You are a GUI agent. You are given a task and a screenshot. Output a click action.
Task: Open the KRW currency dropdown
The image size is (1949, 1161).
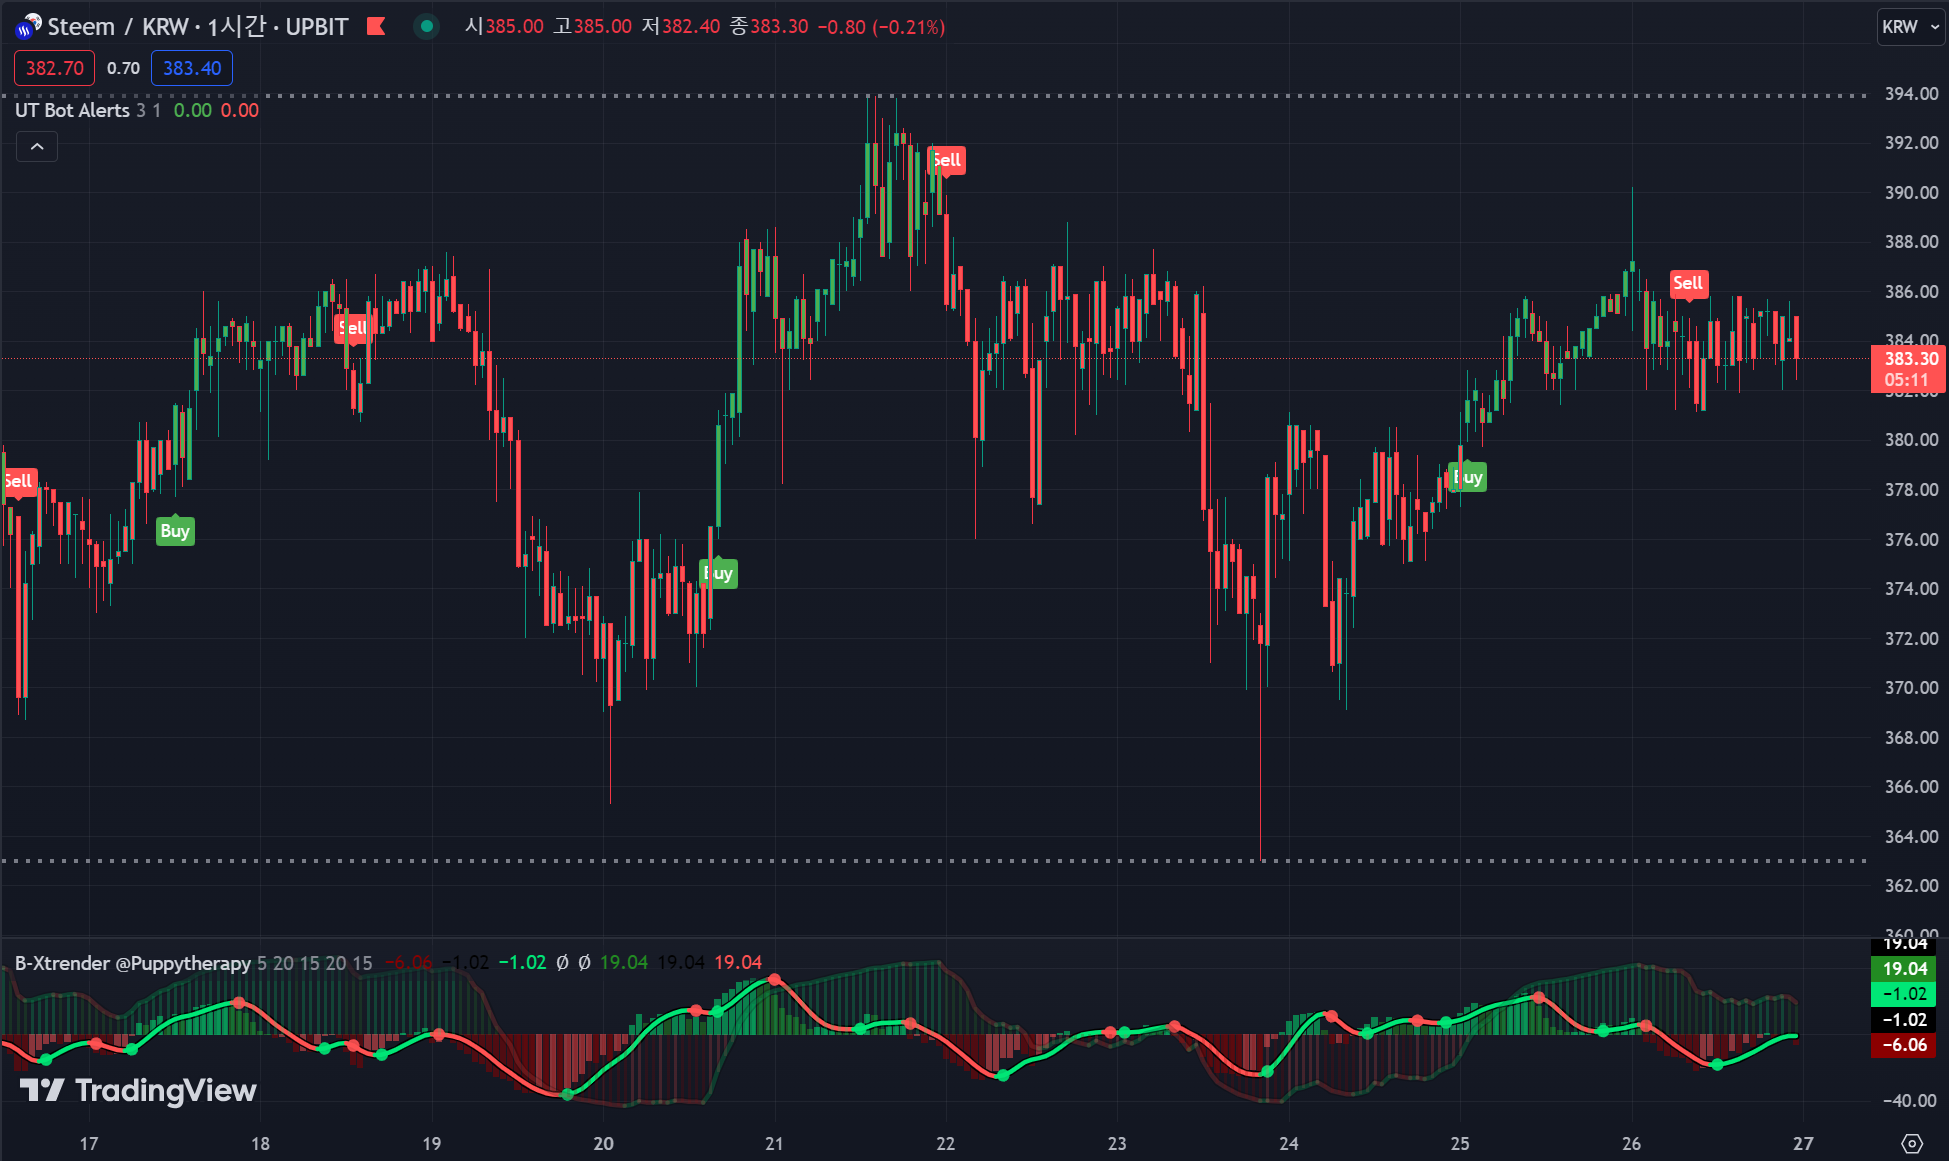coord(1910,27)
